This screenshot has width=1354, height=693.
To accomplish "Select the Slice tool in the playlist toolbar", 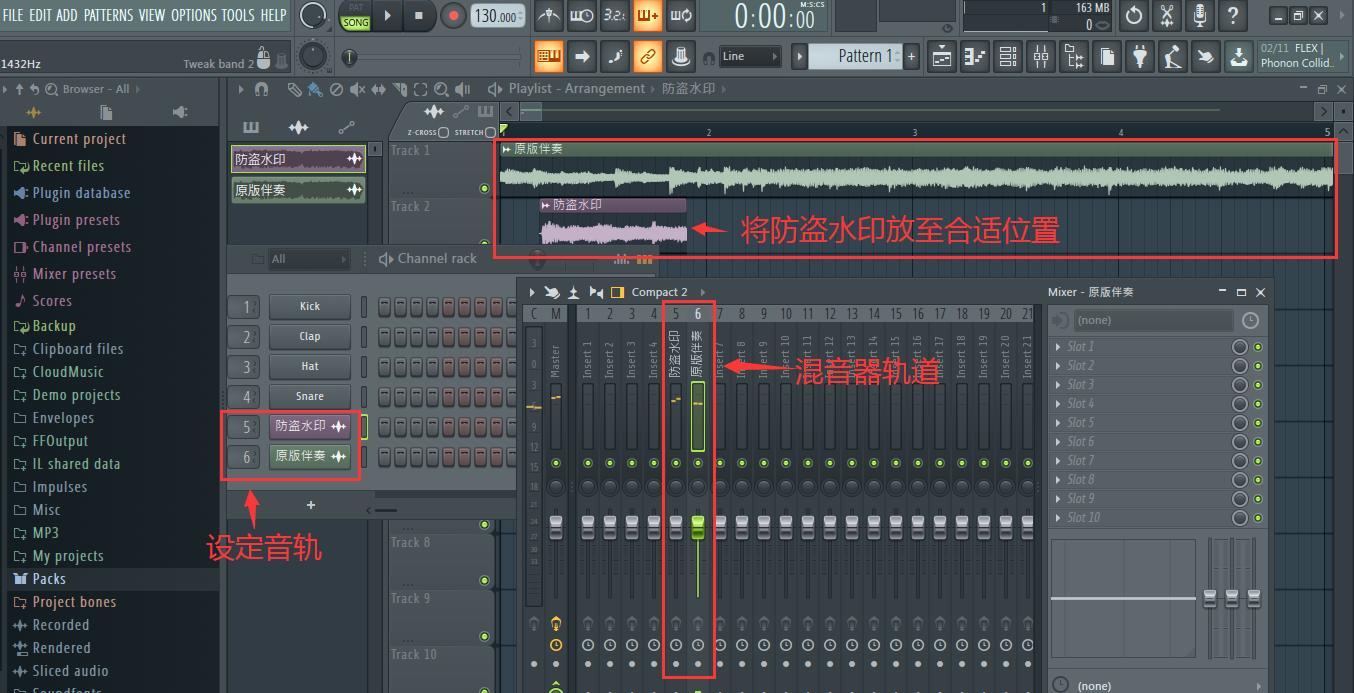I will [401, 89].
